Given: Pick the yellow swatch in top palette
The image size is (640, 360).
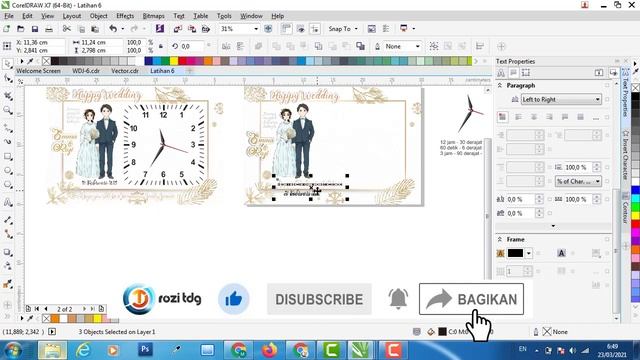Looking at the screenshot, I should coord(174,61).
